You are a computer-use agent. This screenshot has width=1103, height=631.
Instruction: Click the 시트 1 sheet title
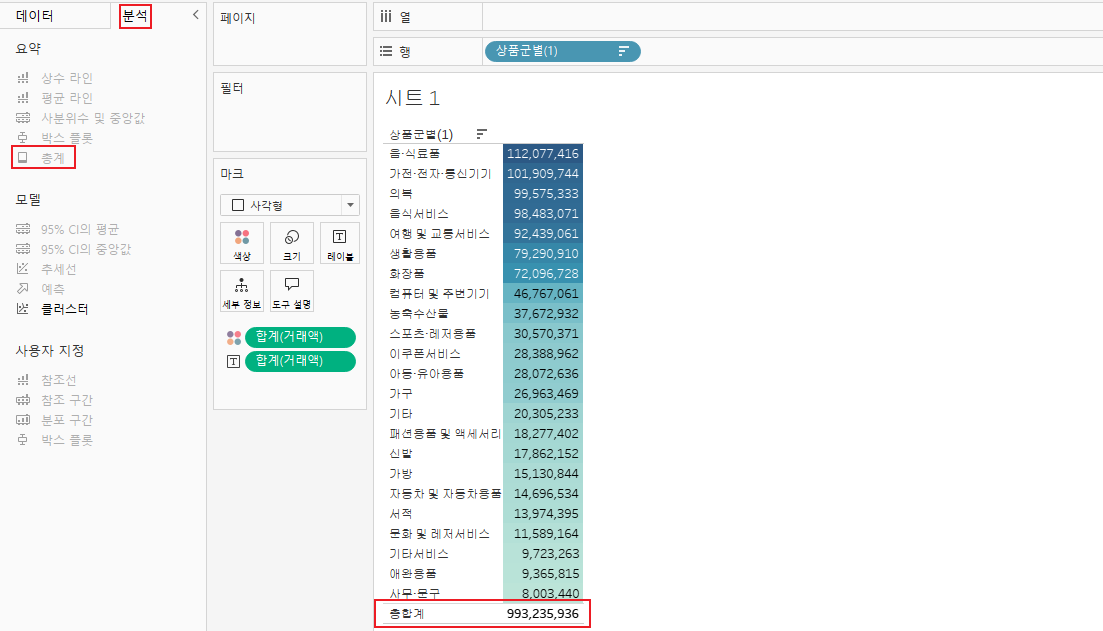pyautogui.click(x=413, y=98)
